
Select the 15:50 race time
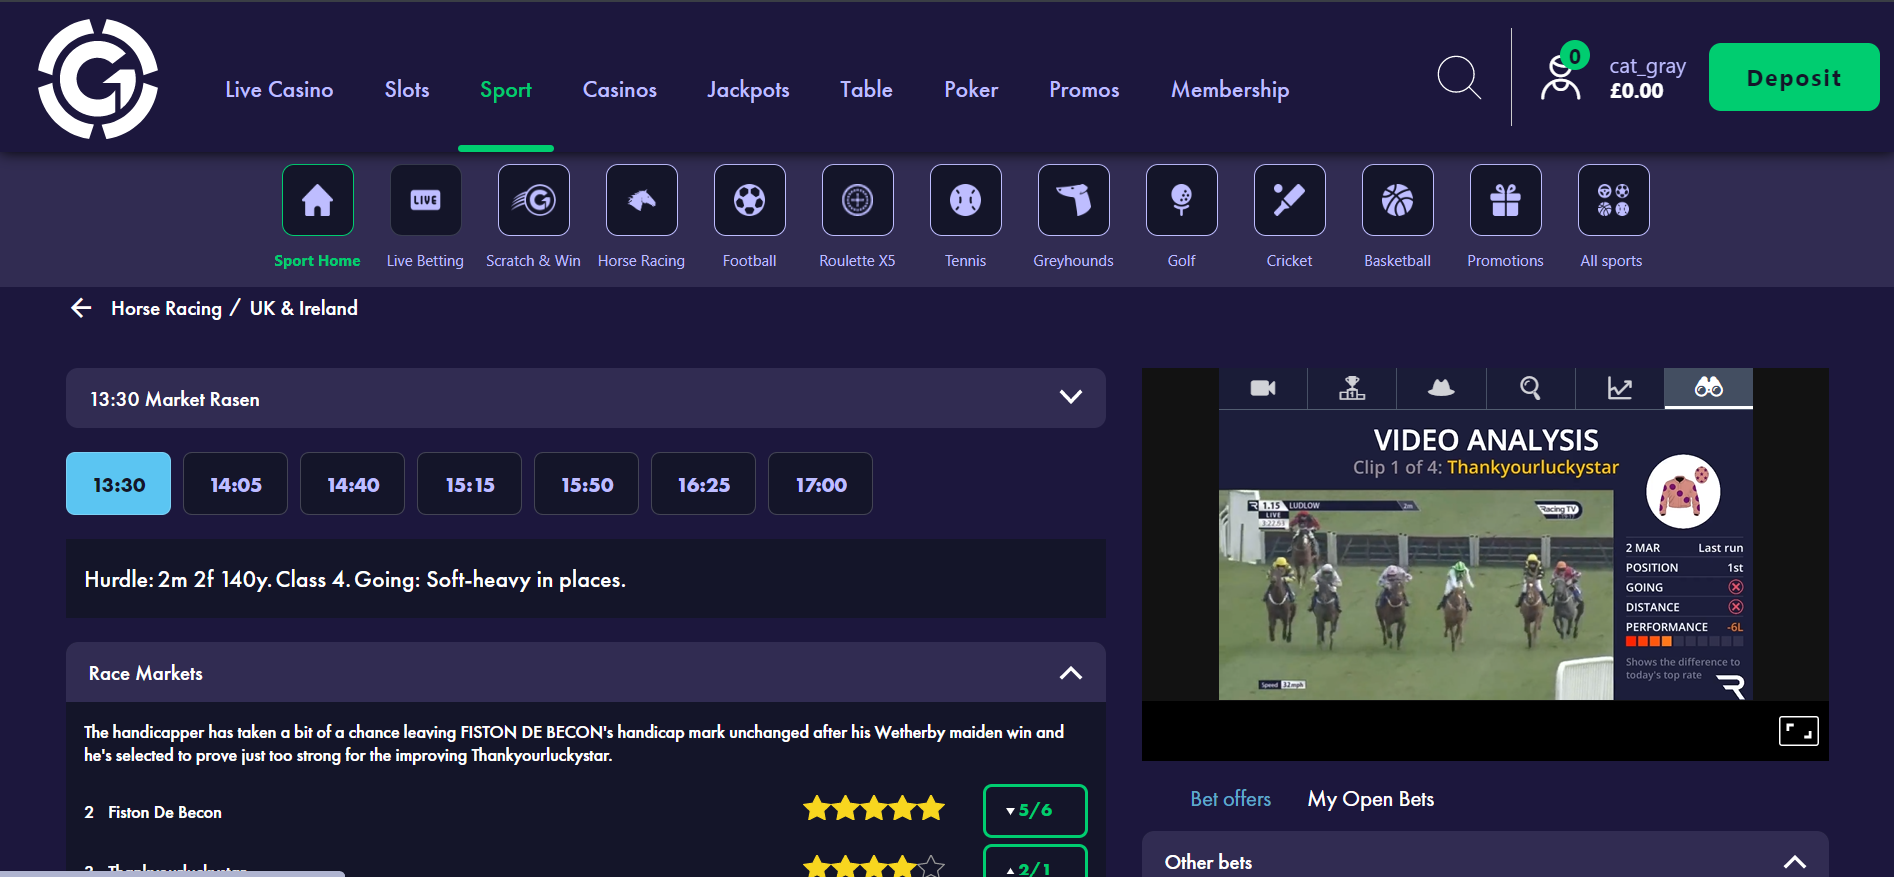(x=587, y=484)
